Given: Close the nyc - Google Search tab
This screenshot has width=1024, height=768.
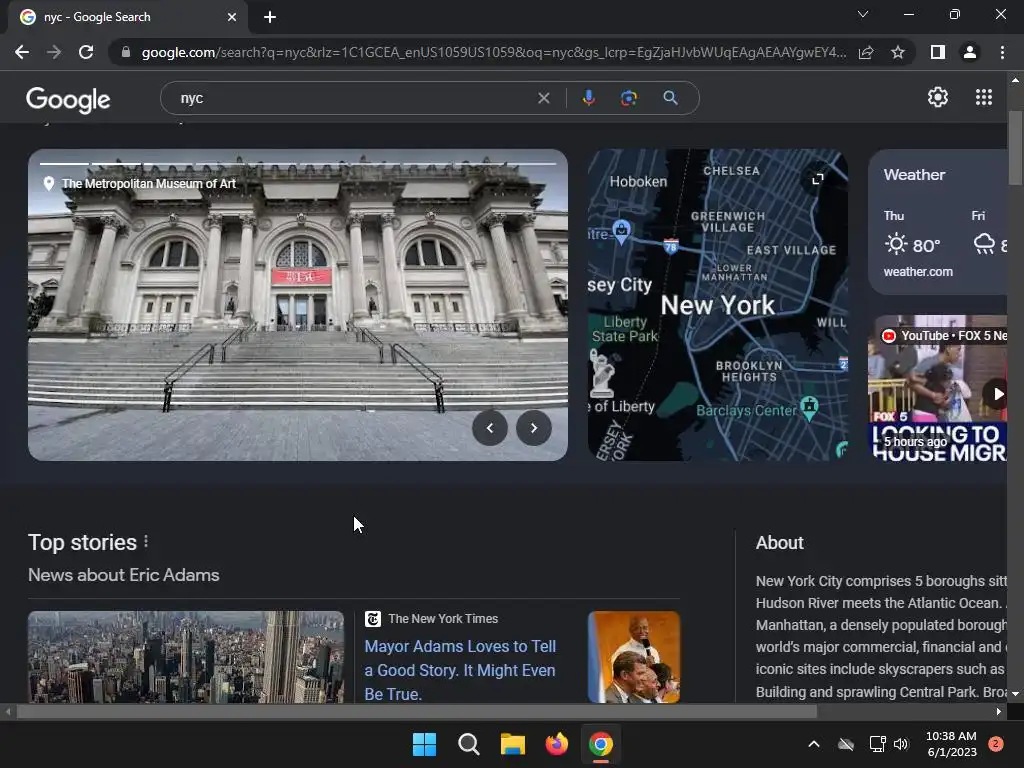Looking at the screenshot, I should [232, 17].
